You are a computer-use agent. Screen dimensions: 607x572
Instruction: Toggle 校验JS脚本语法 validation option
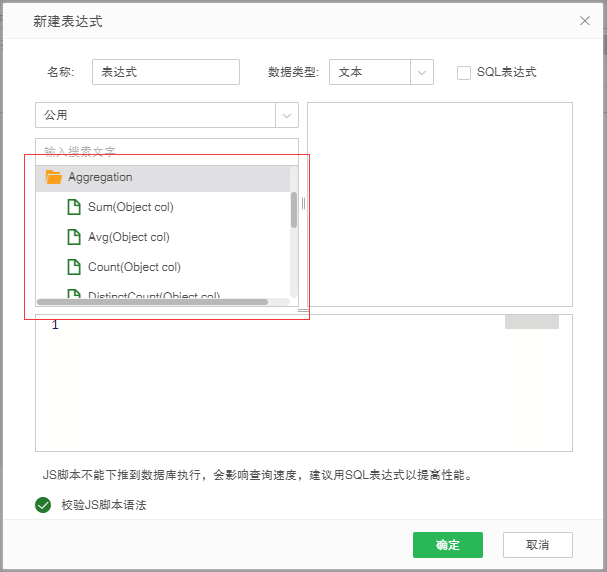coord(103,505)
